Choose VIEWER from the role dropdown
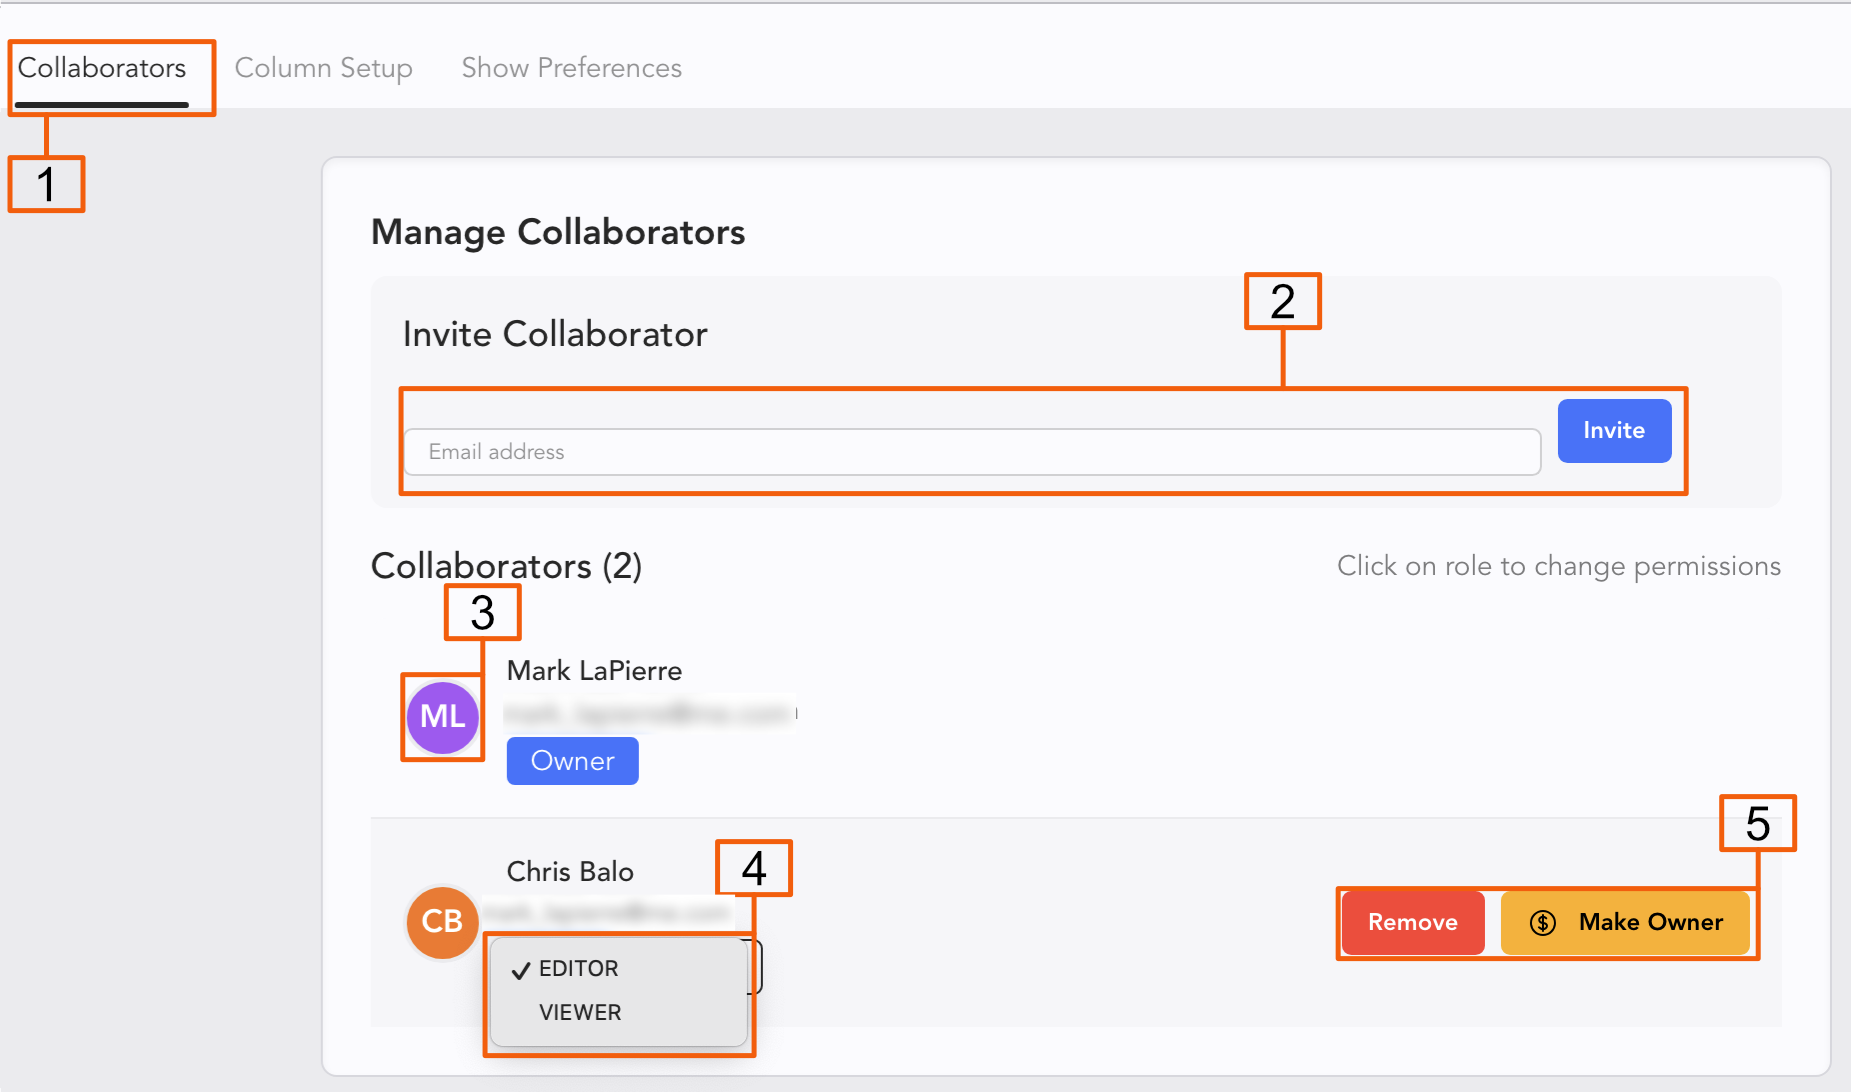This screenshot has height=1092, width=1851. pyautogui.click(x=580, y=1013)
